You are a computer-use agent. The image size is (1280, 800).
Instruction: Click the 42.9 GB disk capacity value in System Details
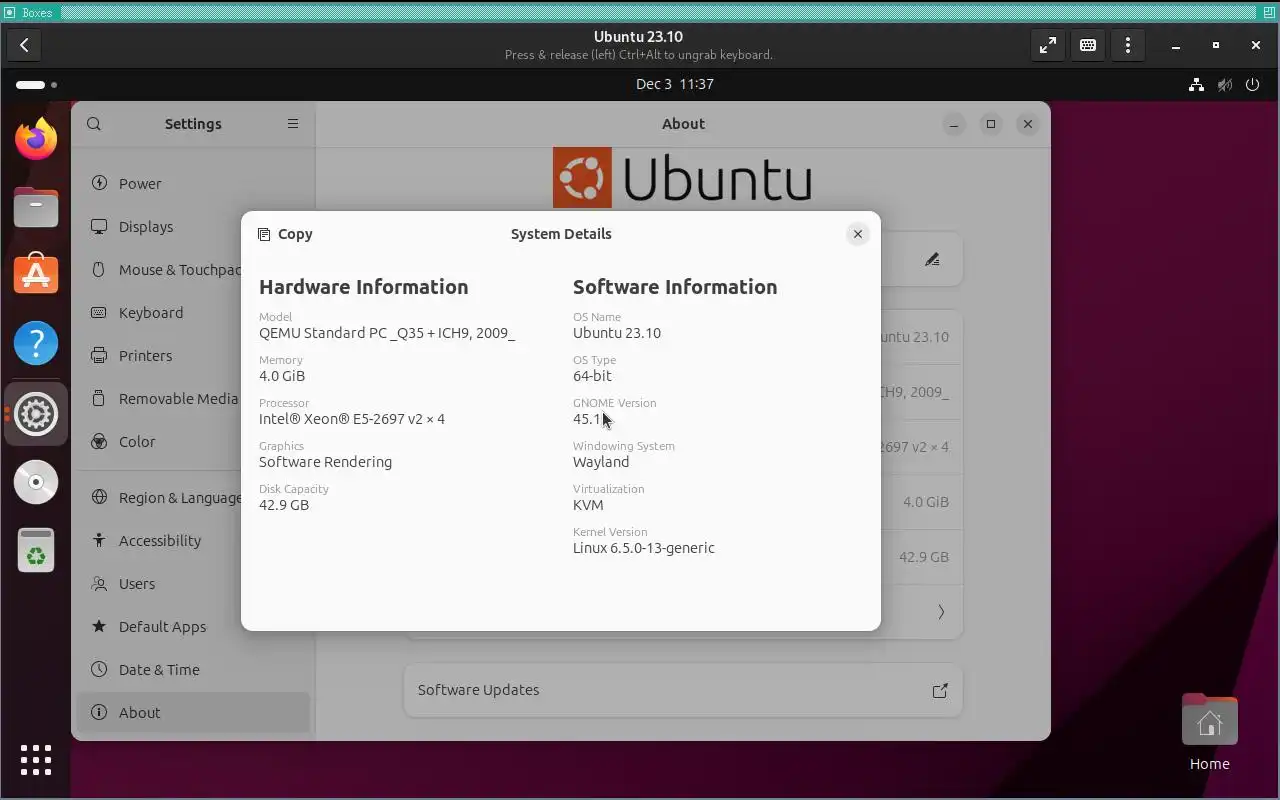284,505
